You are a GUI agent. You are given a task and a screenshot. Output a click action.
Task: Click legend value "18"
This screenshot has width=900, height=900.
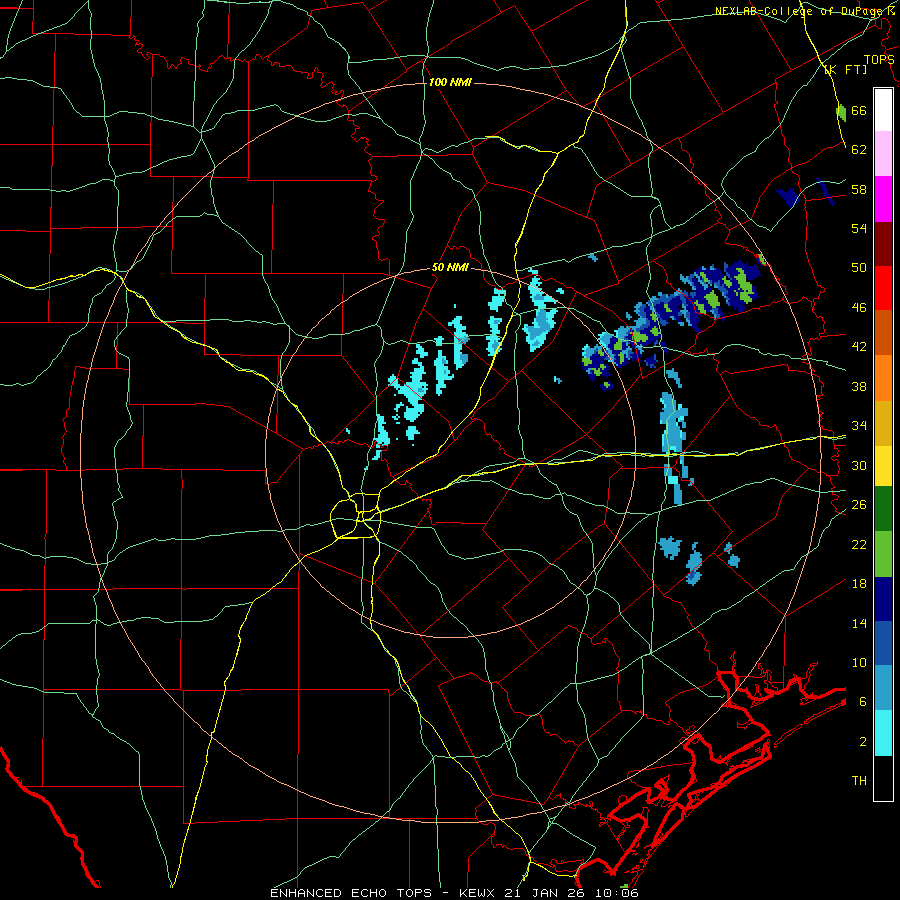tap(859, 584)
